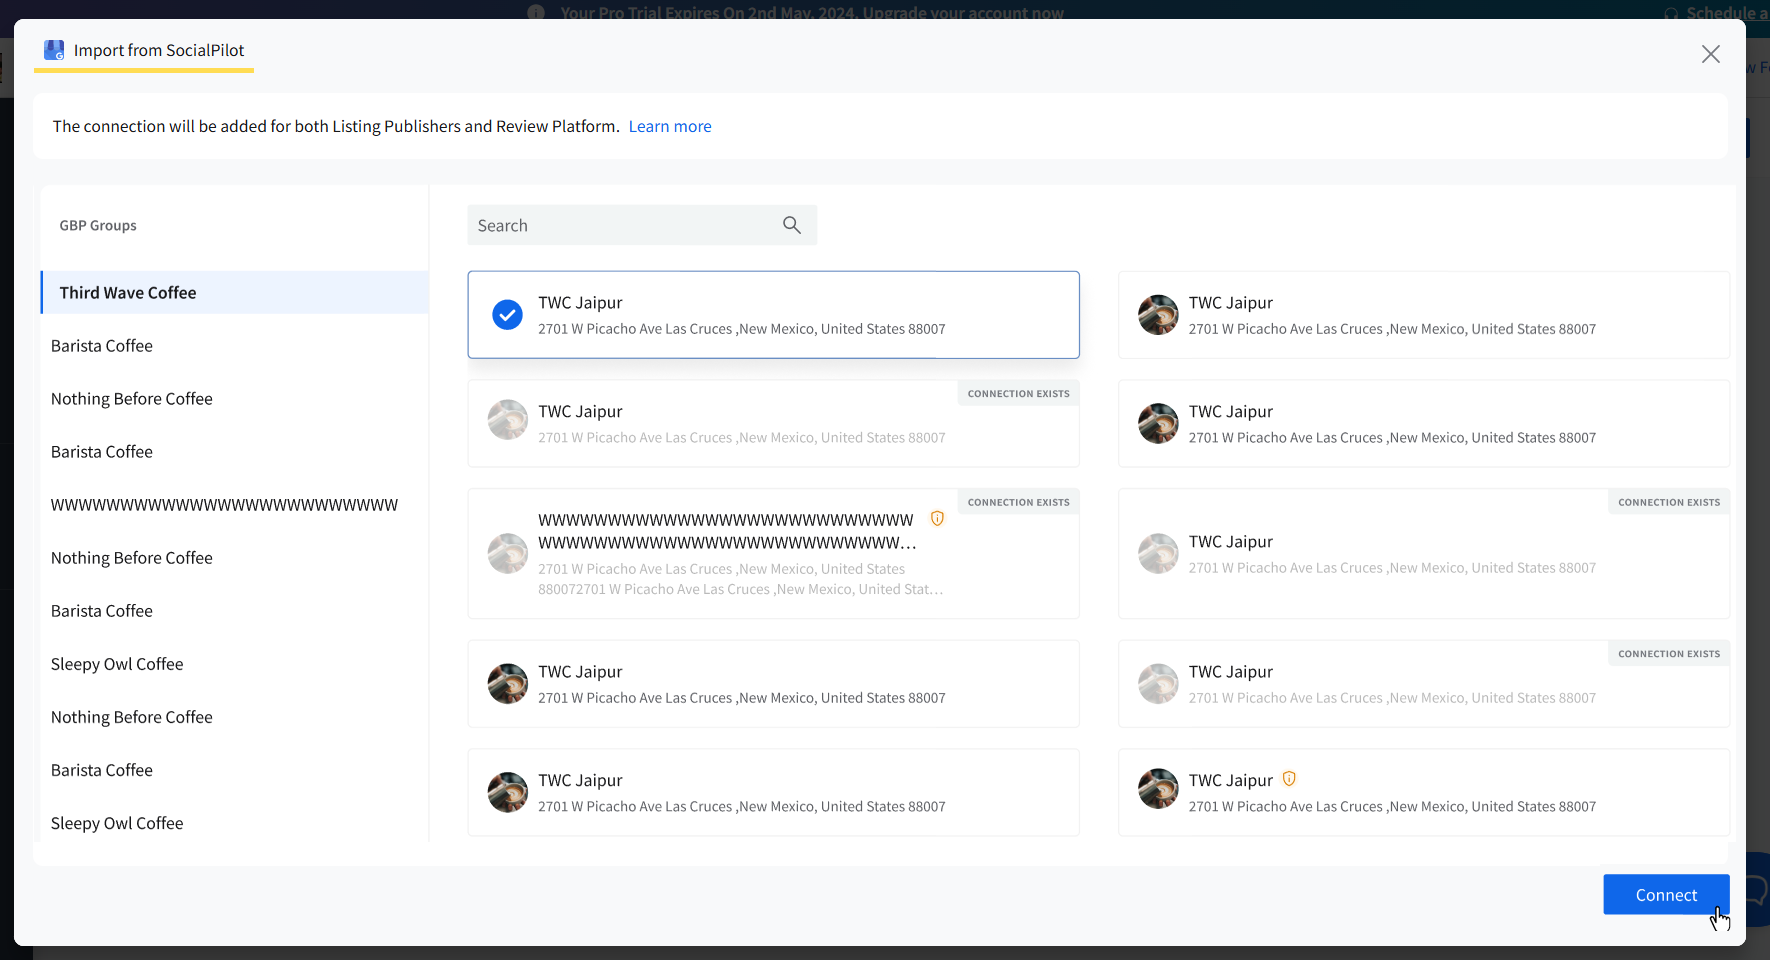
Task: Click the Connect button
Action: (1666, 895)
